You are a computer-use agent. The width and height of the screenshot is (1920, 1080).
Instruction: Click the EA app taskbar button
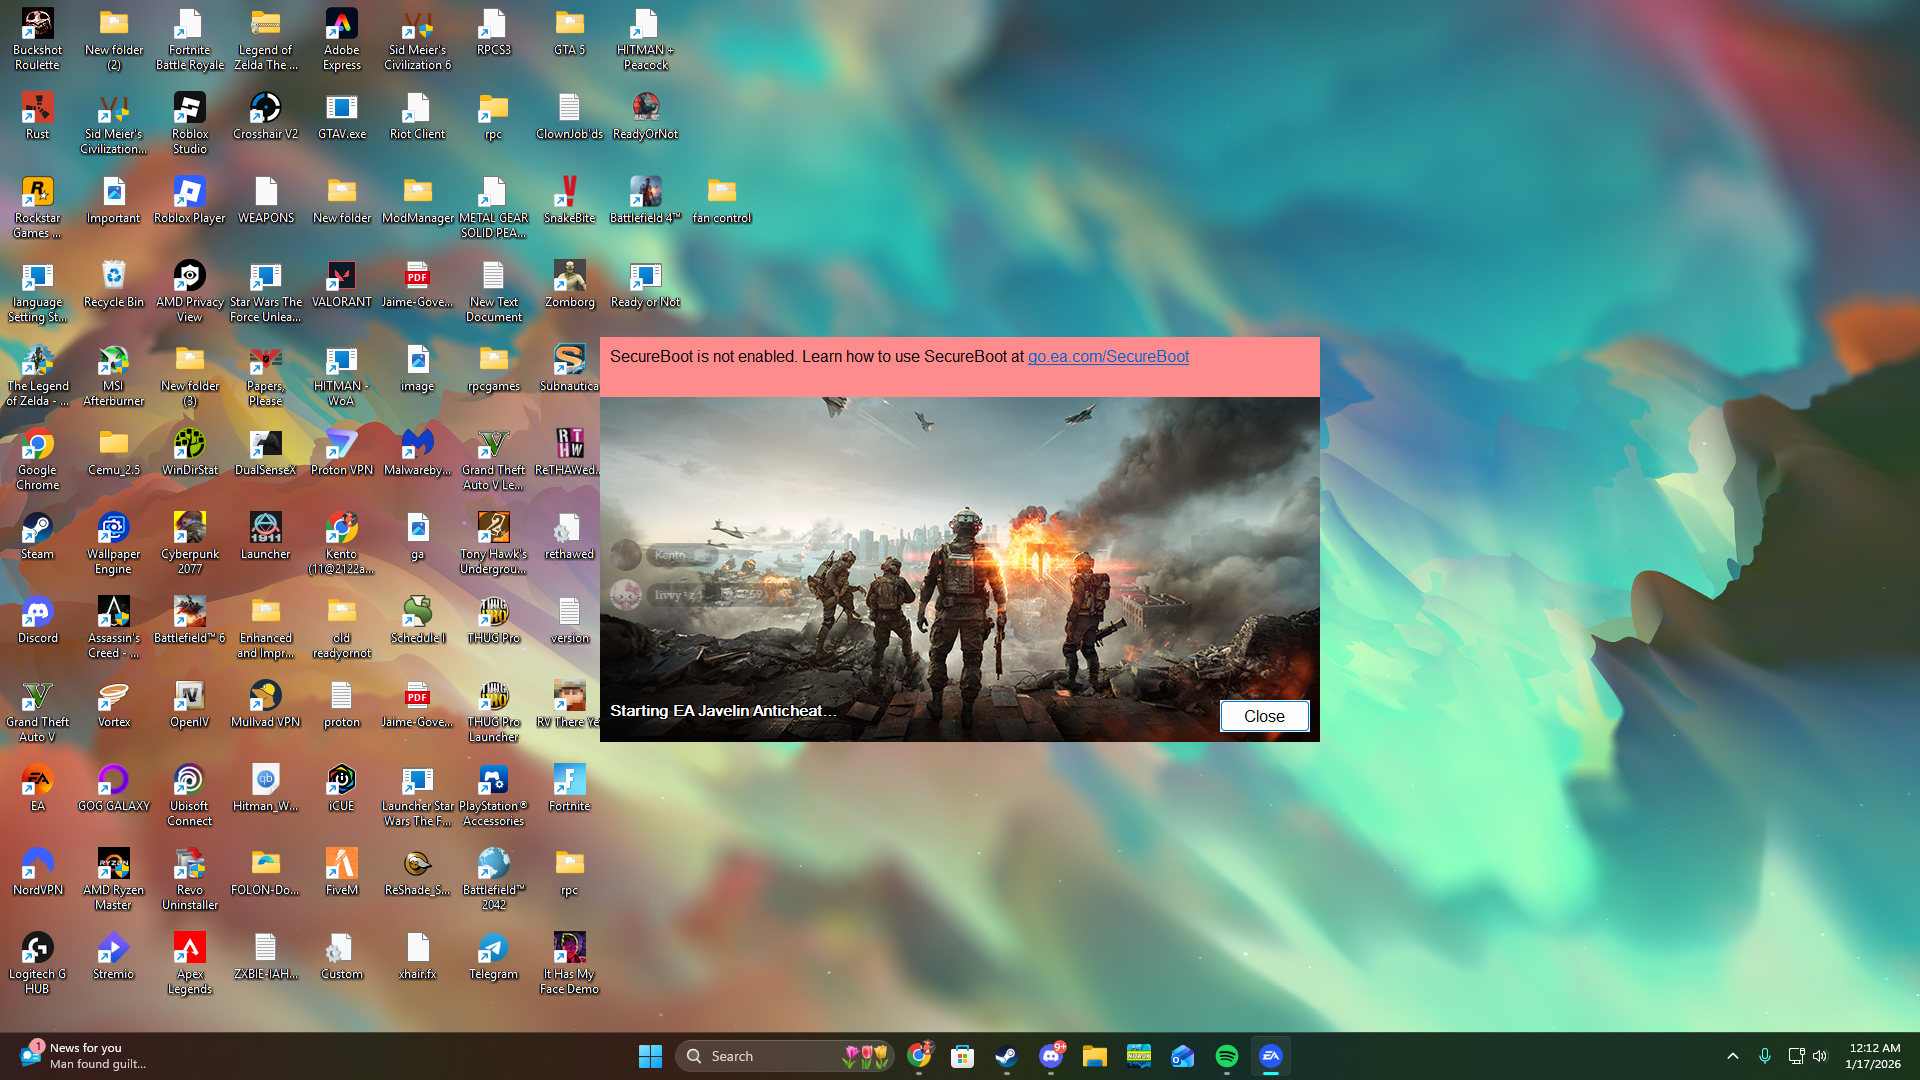1271,1056
